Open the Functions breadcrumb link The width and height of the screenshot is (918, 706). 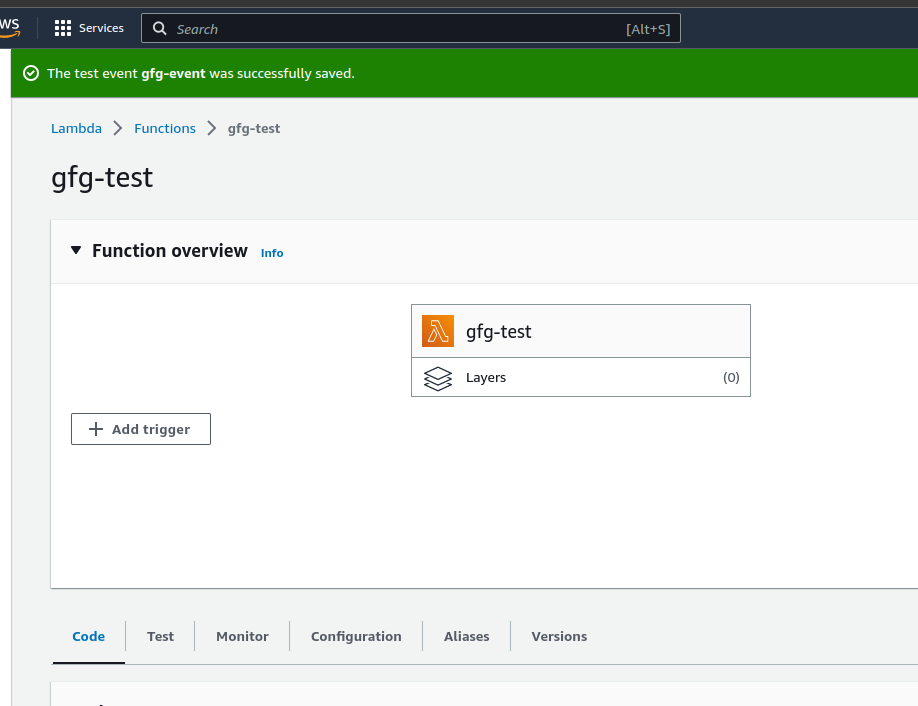point(165,128)
